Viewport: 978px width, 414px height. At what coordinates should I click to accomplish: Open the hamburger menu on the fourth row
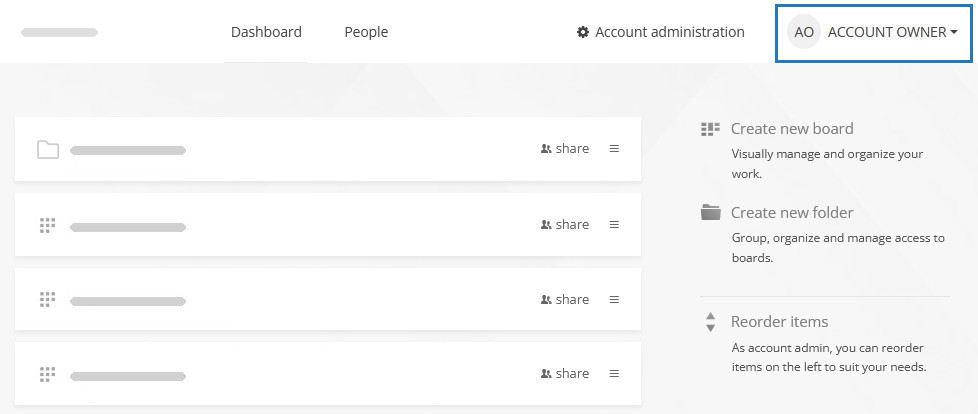[x=614, y=373]
